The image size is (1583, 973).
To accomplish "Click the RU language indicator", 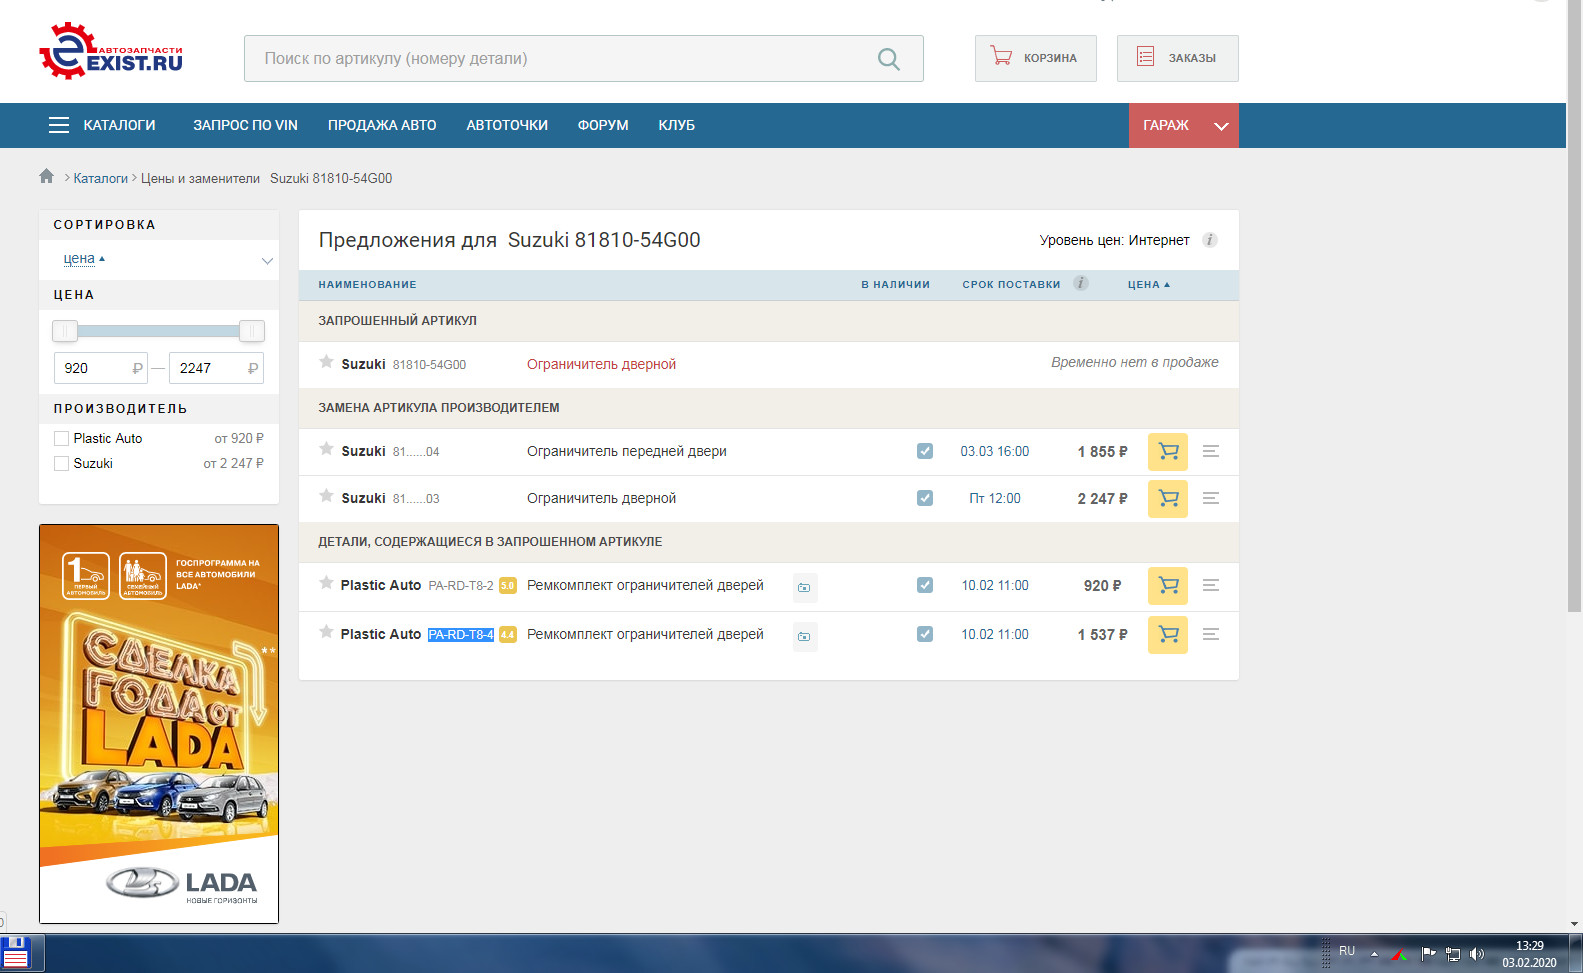I will coord(1347,951).
